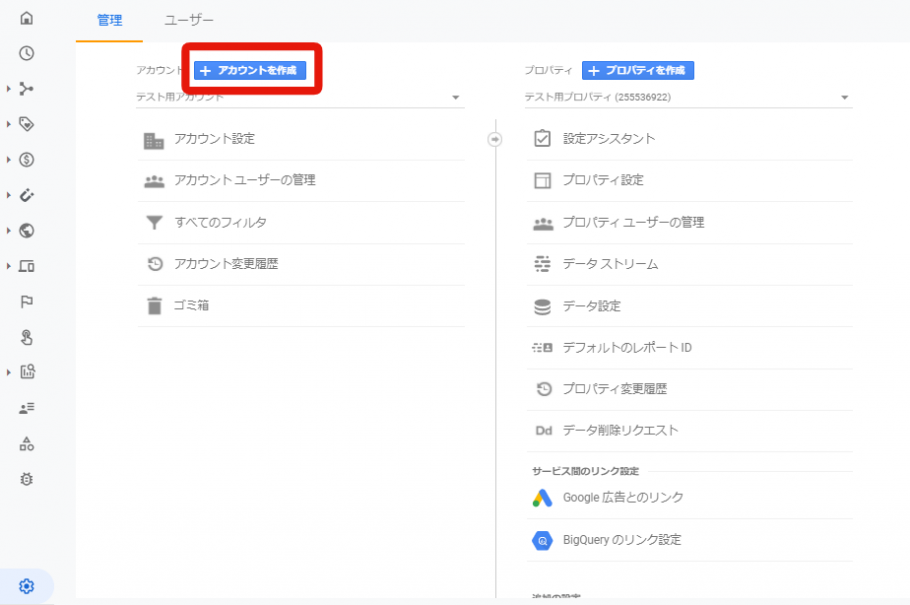Image resolution: width=910 pixels, height=605 pixels.
Task: Click the circular arrow between columns
Action: [x=495, y=139]
